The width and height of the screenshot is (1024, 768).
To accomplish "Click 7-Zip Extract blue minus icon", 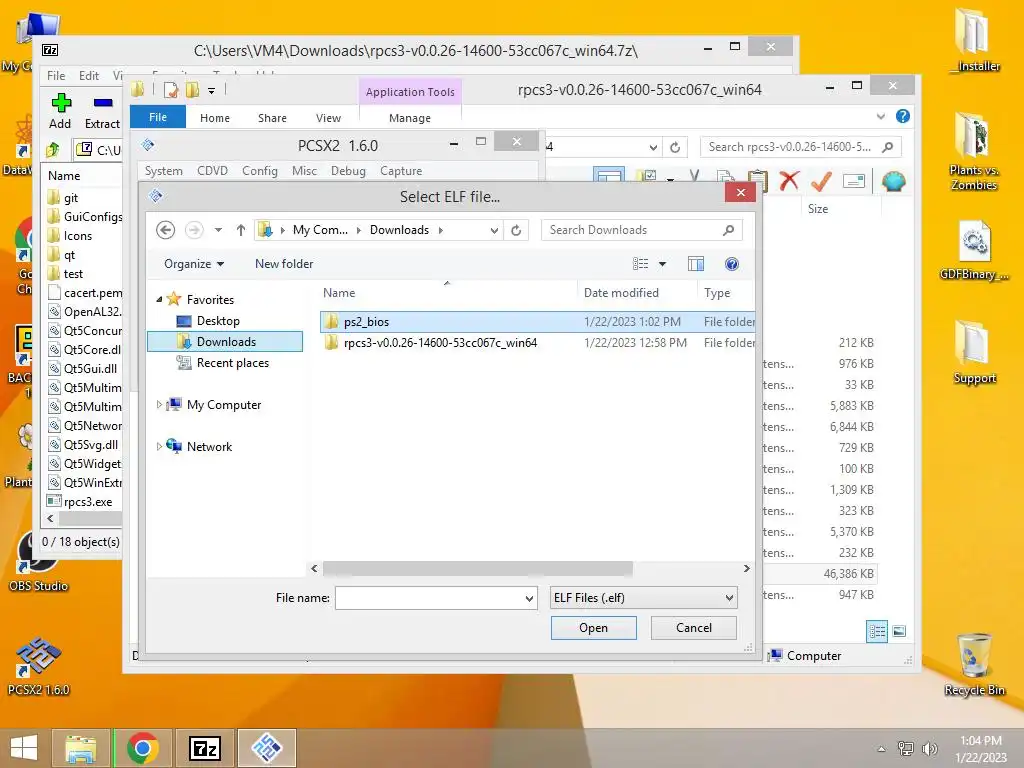I will click(x=103, y=103).
